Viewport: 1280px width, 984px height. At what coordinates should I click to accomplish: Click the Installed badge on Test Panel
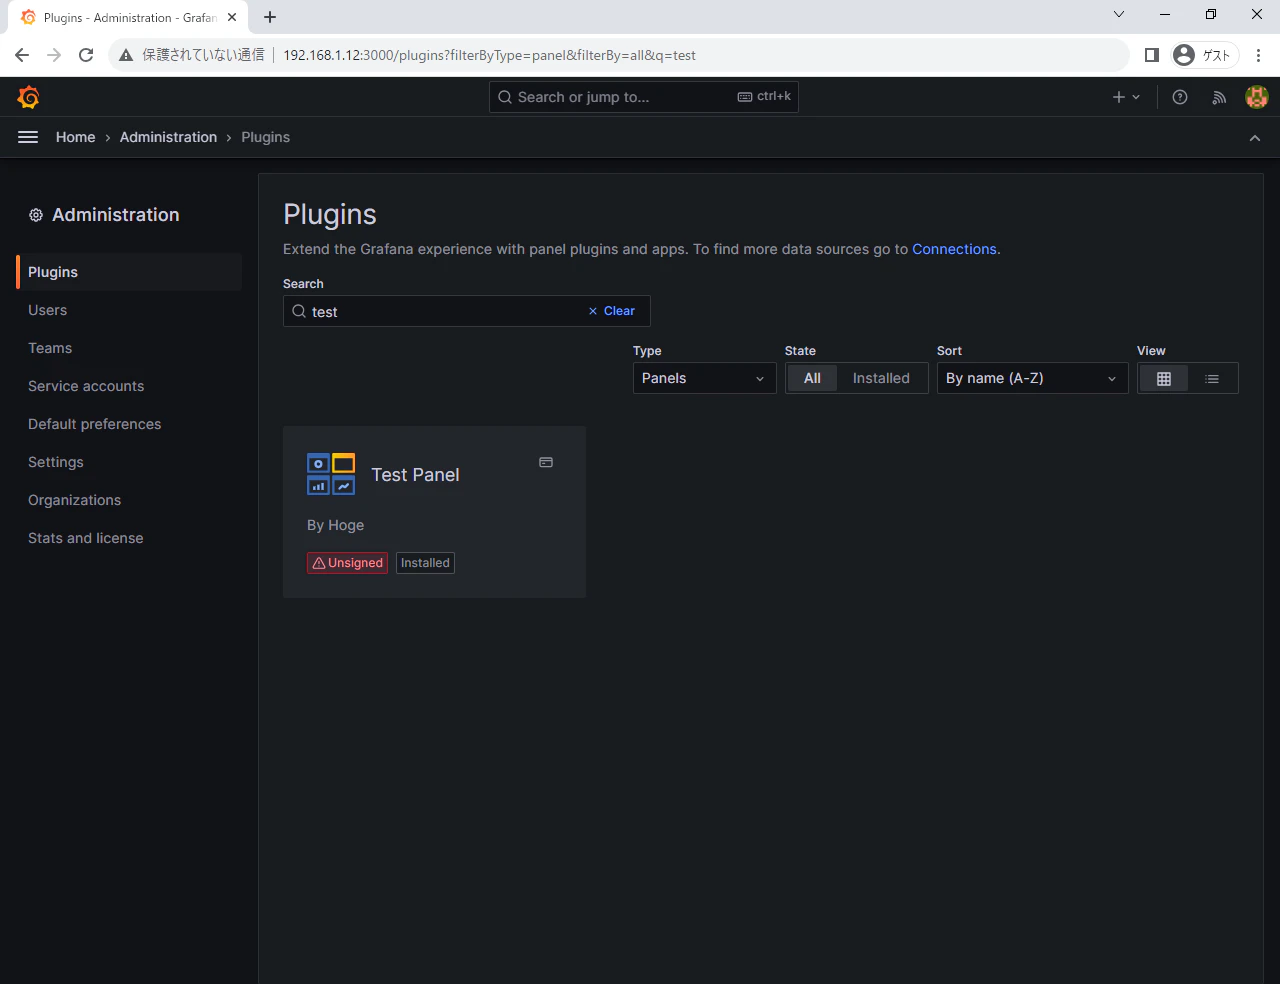point(425,563)
